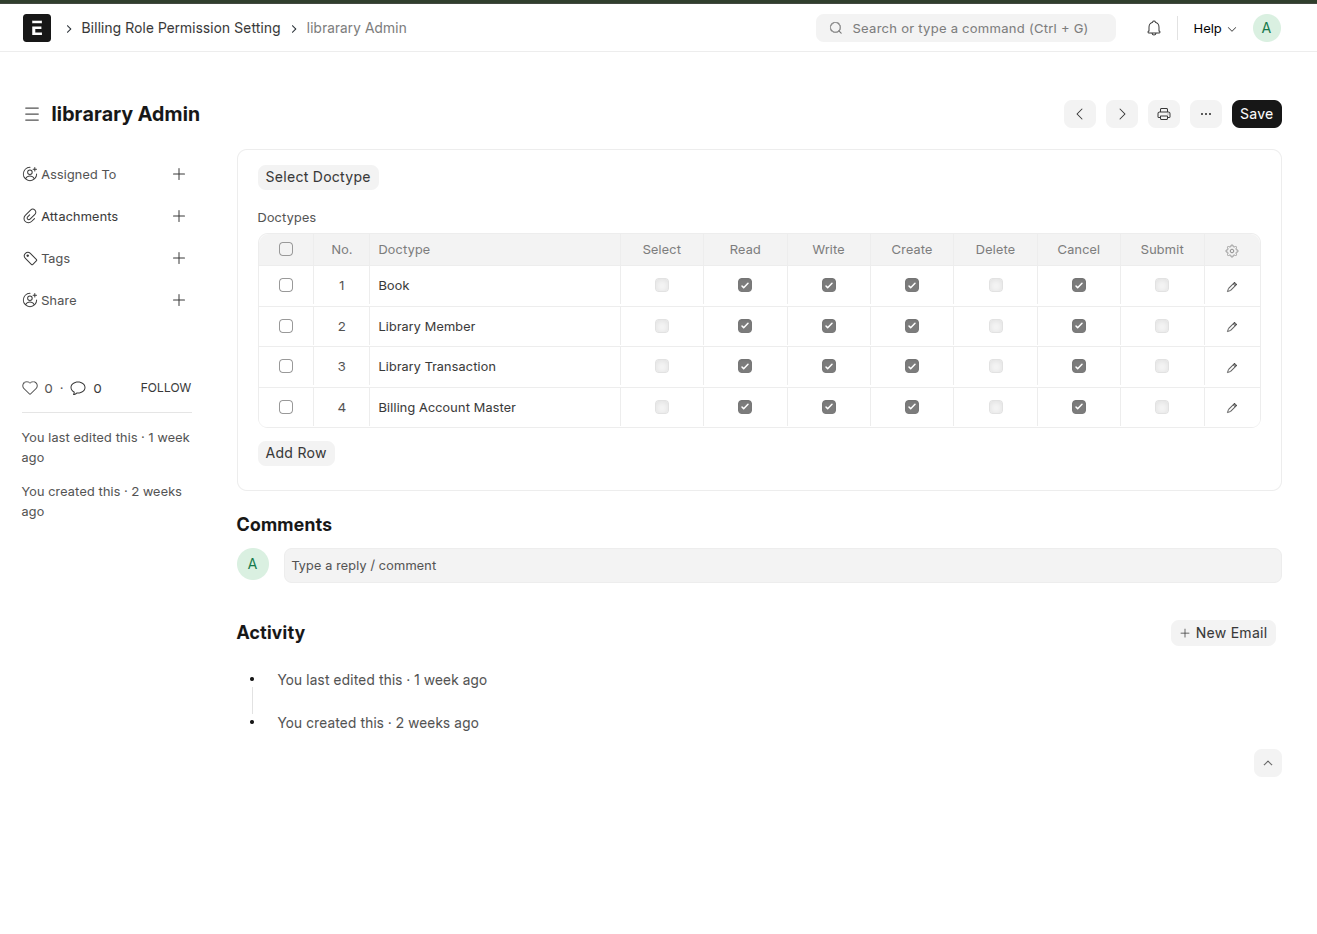Open the Help dropdown menu
This screenshot has width=1317, height=934.
(1214, 29)
